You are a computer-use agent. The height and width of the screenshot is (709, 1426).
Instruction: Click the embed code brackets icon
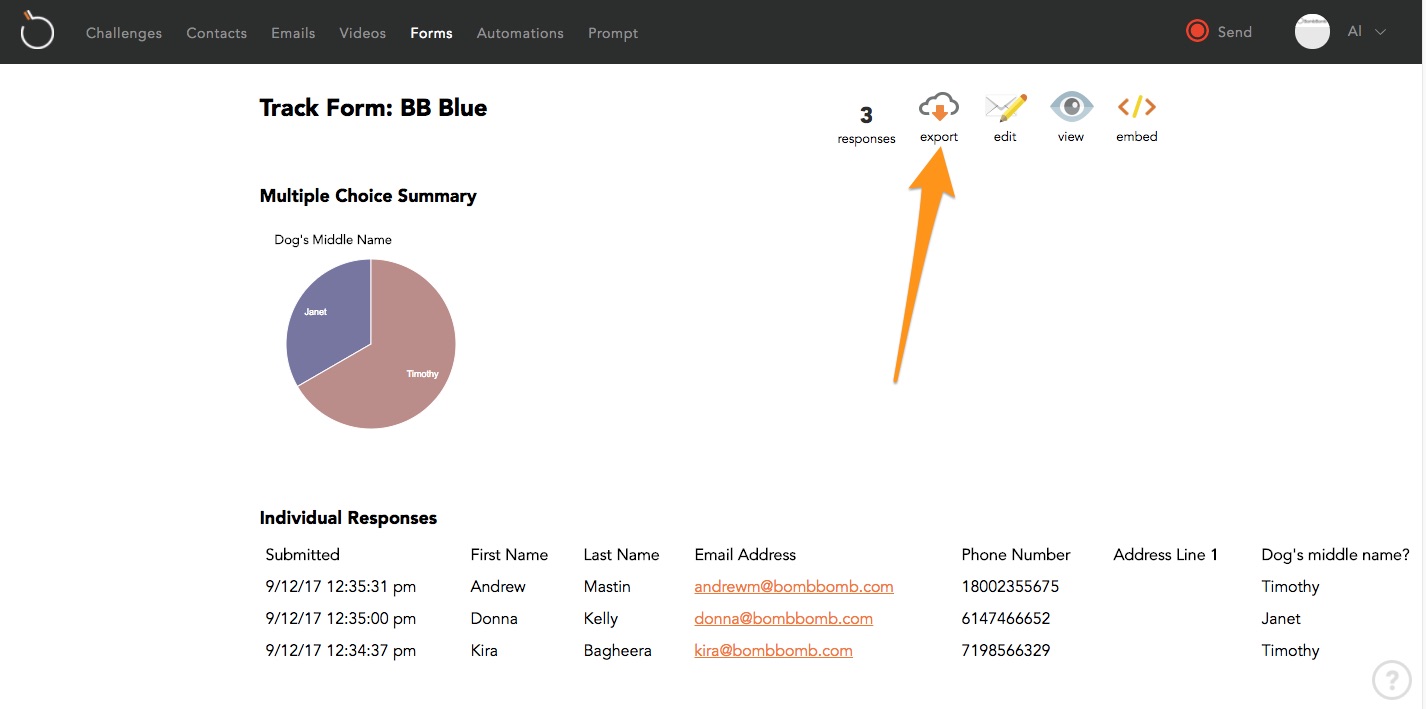[1137, 106]
